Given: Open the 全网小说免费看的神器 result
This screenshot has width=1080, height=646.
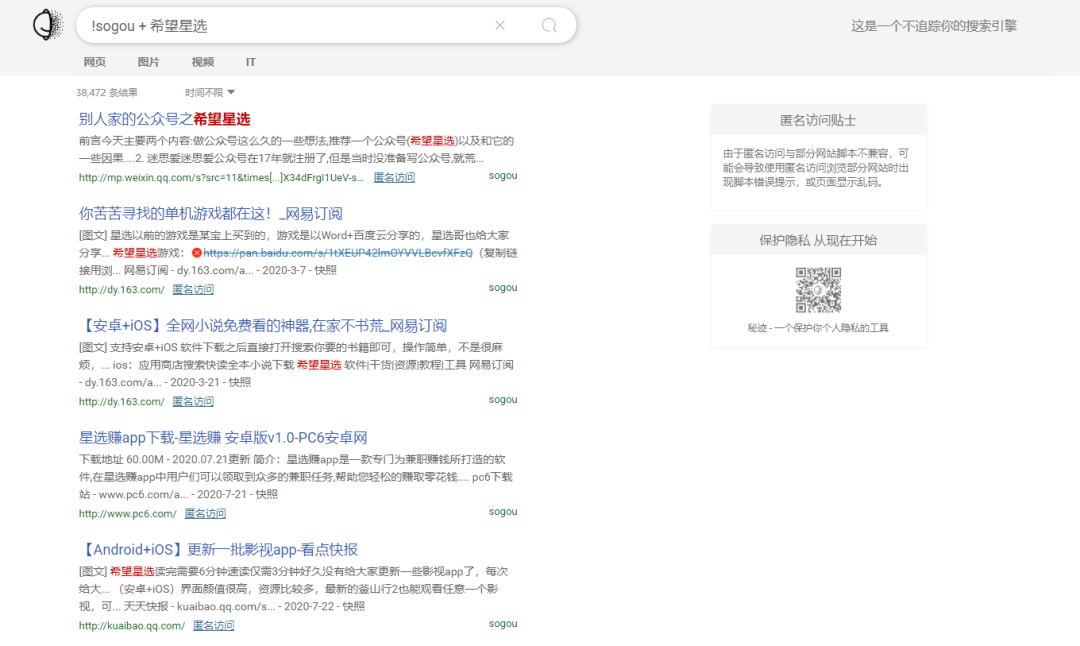Looking at the screenshot, I should [262, 325].
